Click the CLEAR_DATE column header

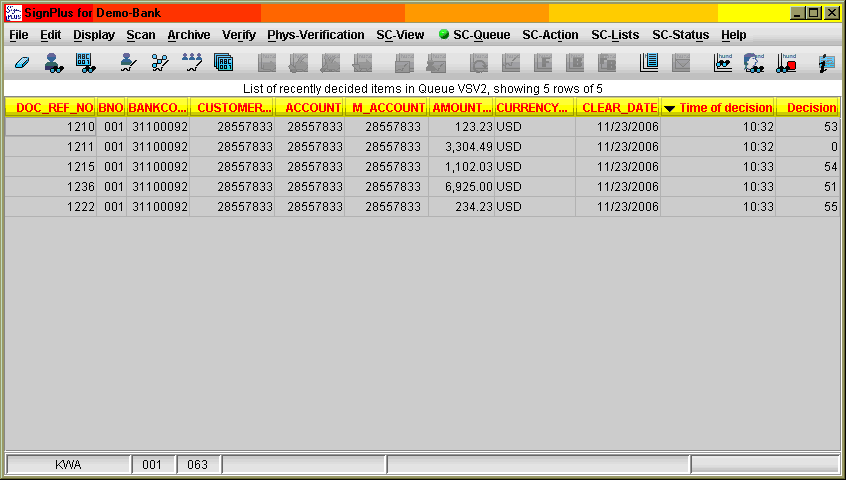pos(618,108)
